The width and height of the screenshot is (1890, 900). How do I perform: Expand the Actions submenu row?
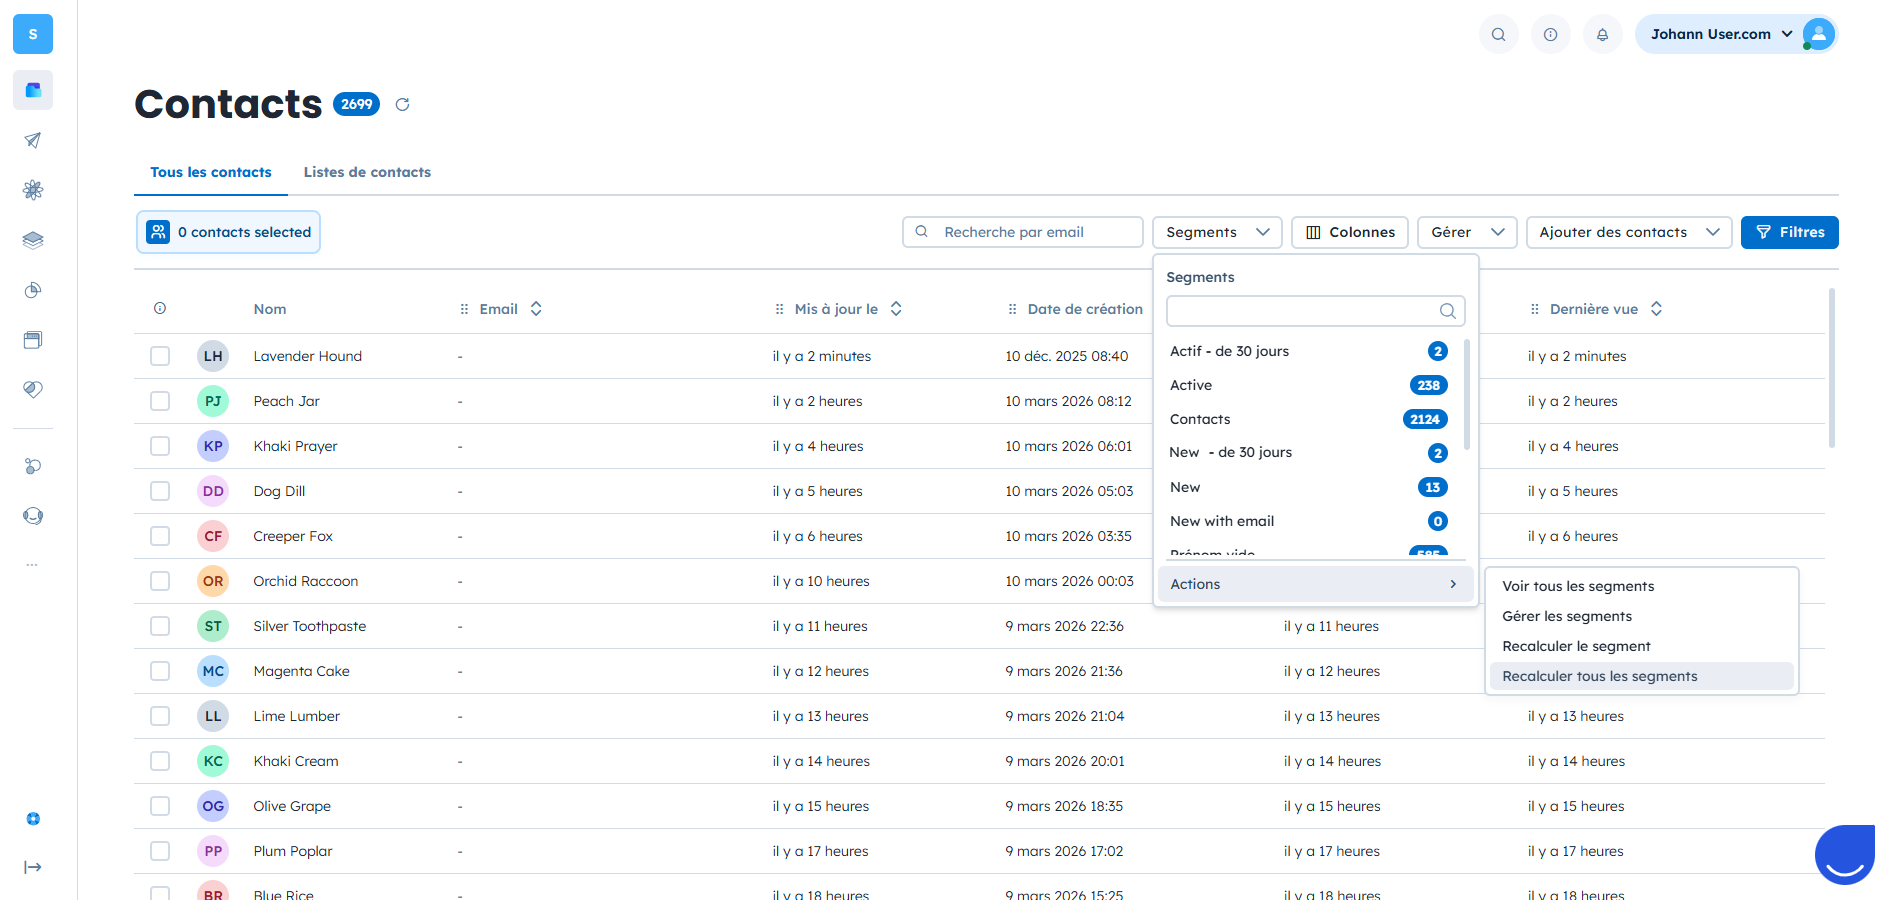pos(1315,584)
